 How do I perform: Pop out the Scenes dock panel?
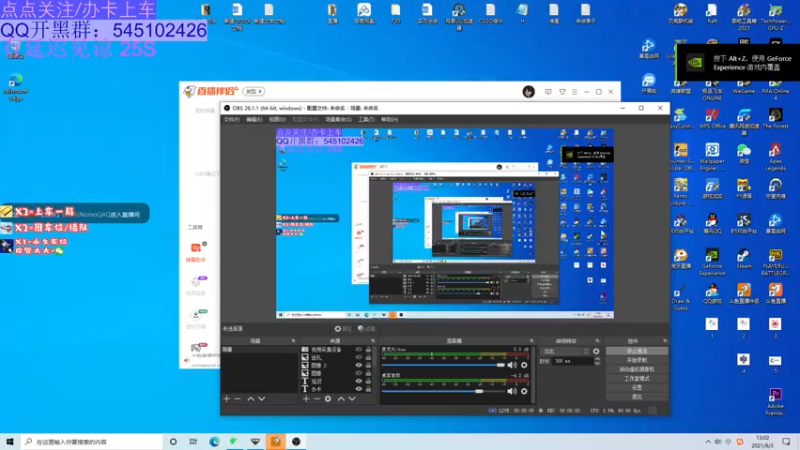[x=293, y=341]
